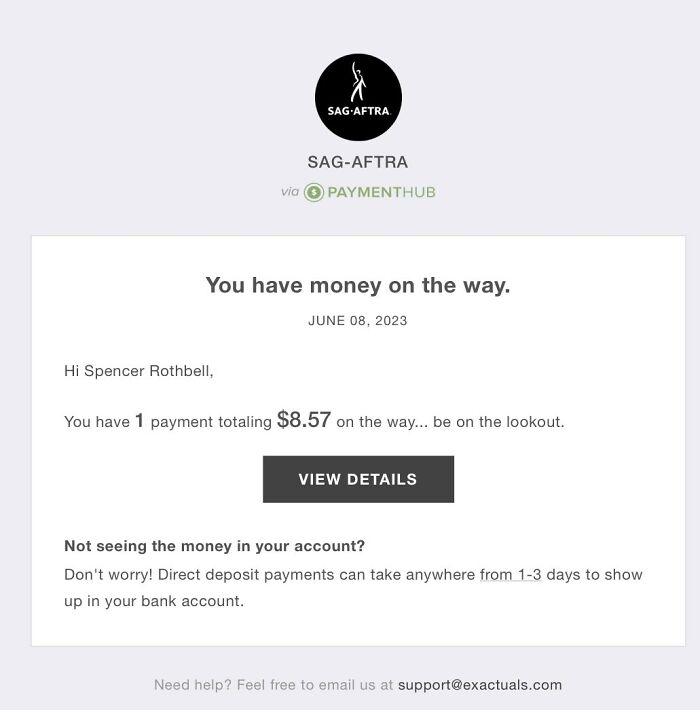Click "Not seeing the money in your account?" heading
The width and height of the screenshot is (700, 710).
click(x=214, y=546)
